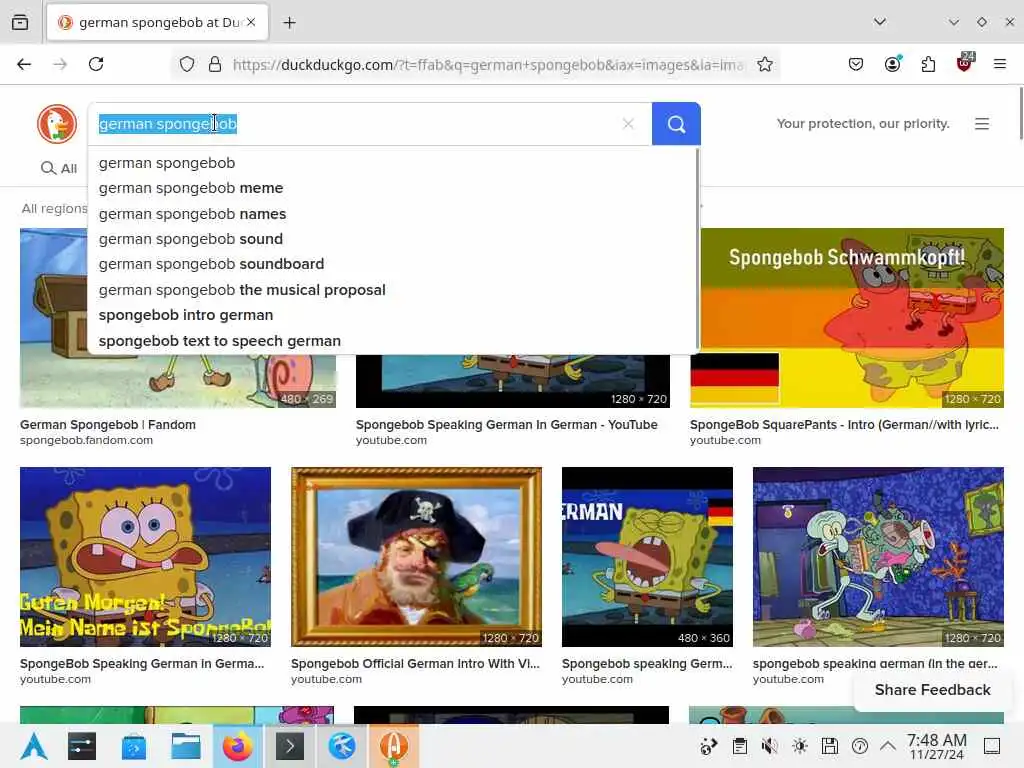
Task: Open the tracking protection shield icon
Action: [x=187, y=64]
